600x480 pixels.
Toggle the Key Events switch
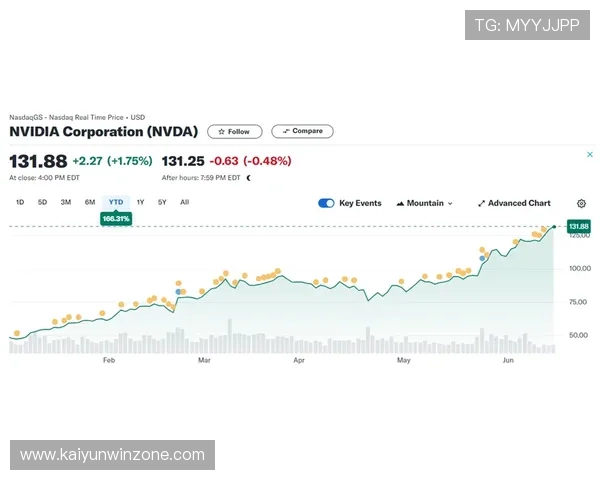point(326,203)
